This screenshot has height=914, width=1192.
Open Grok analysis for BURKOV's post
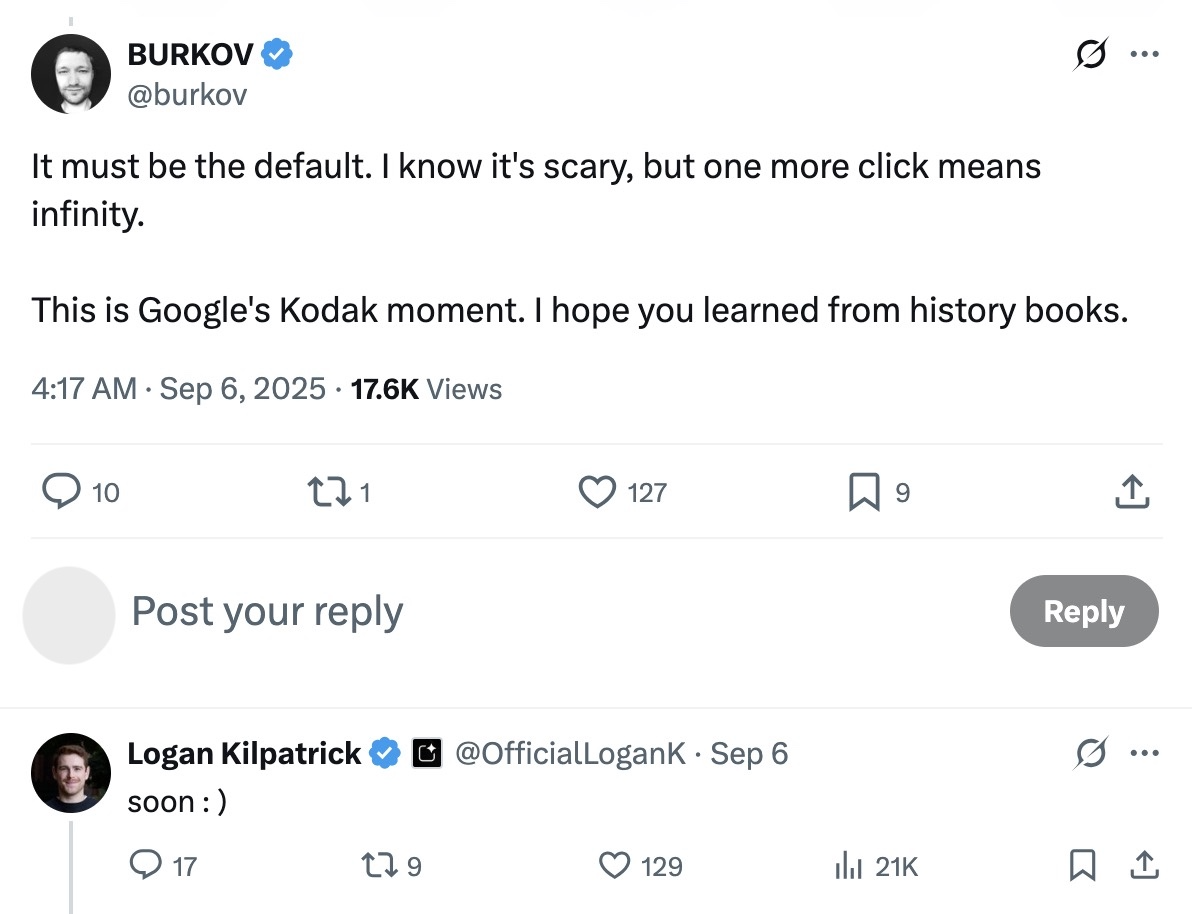(1090, 55)
